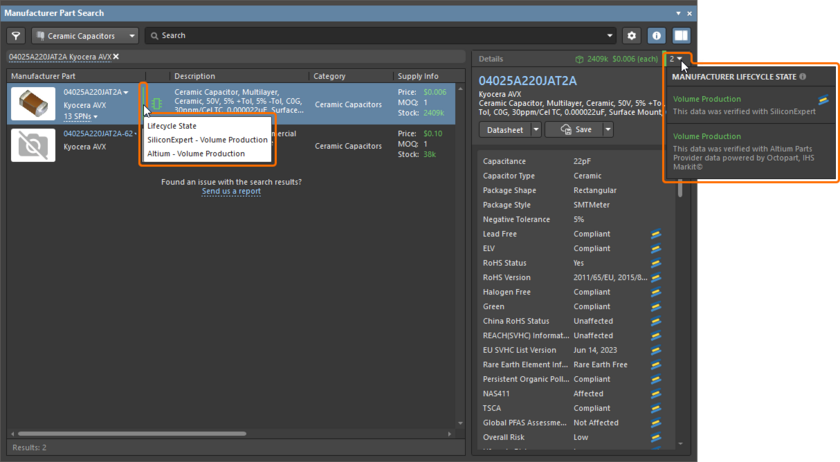Image resolution: width=840 pixels, height=462 pixels.
Task: Click SiliconExpert icon beside Green
Action: pos(656,307)
